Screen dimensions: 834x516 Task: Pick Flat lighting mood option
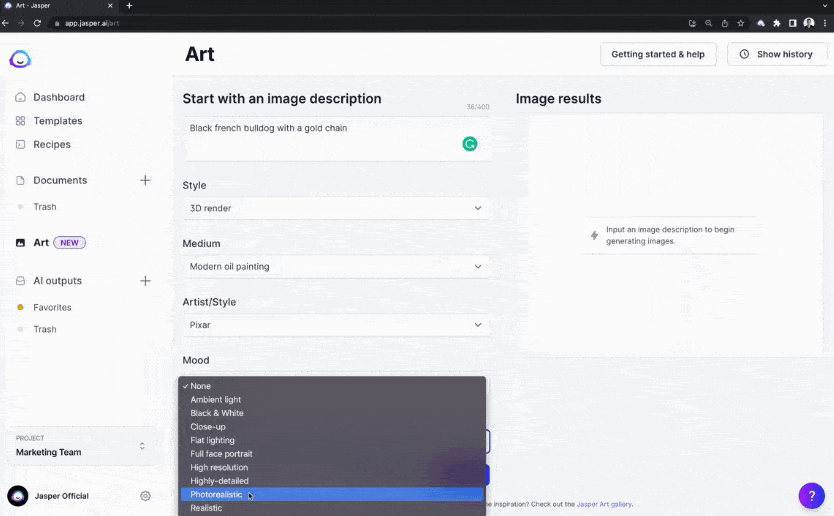[x=332, y=440]
